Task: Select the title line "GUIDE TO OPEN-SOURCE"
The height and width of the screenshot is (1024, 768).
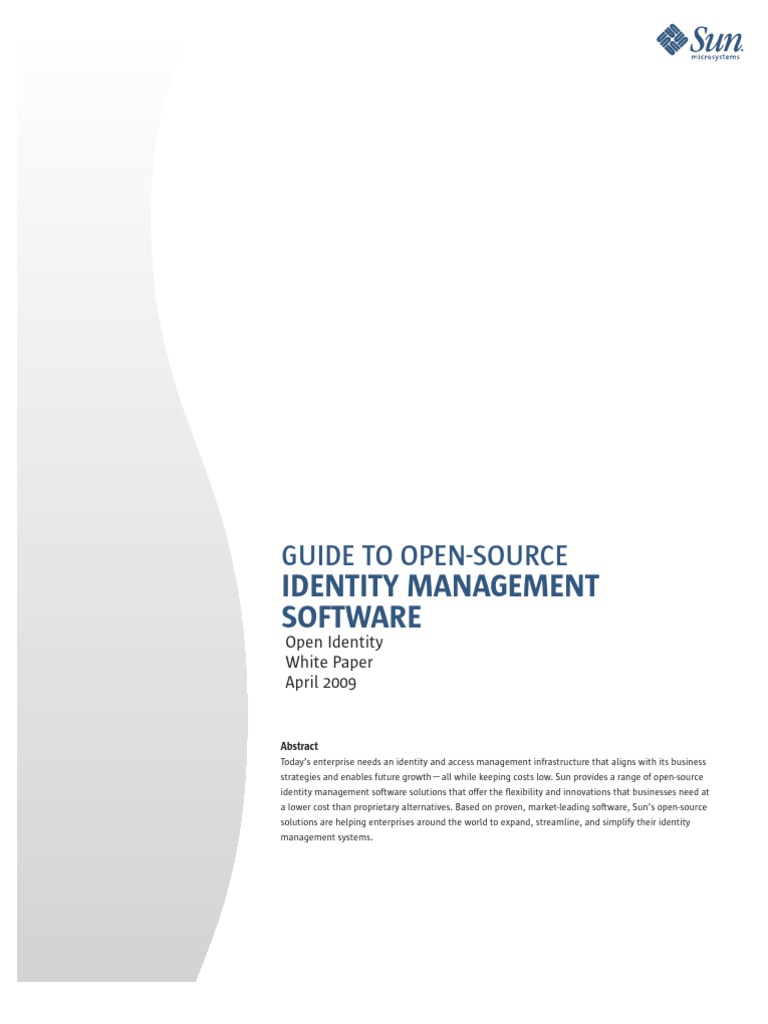Action: (x=424, y=556)
